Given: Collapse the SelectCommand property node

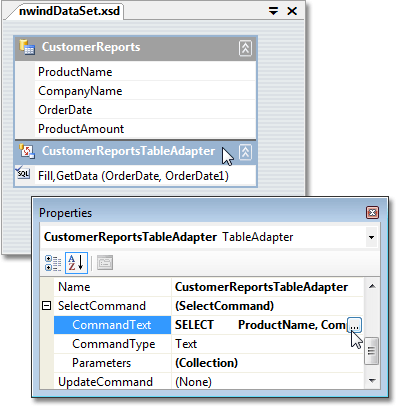Looking at the screenshot, I should point(46,306).
